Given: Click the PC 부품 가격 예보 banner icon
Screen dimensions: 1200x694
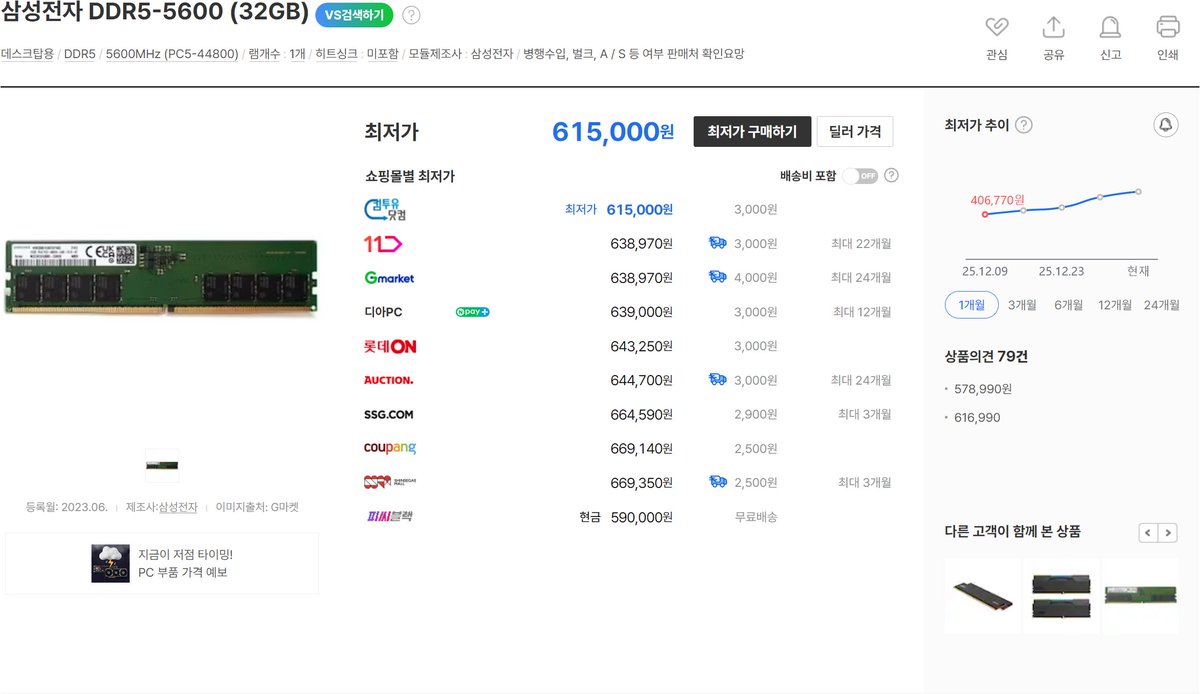Looking at the screenshot, I should coord(110,563).
